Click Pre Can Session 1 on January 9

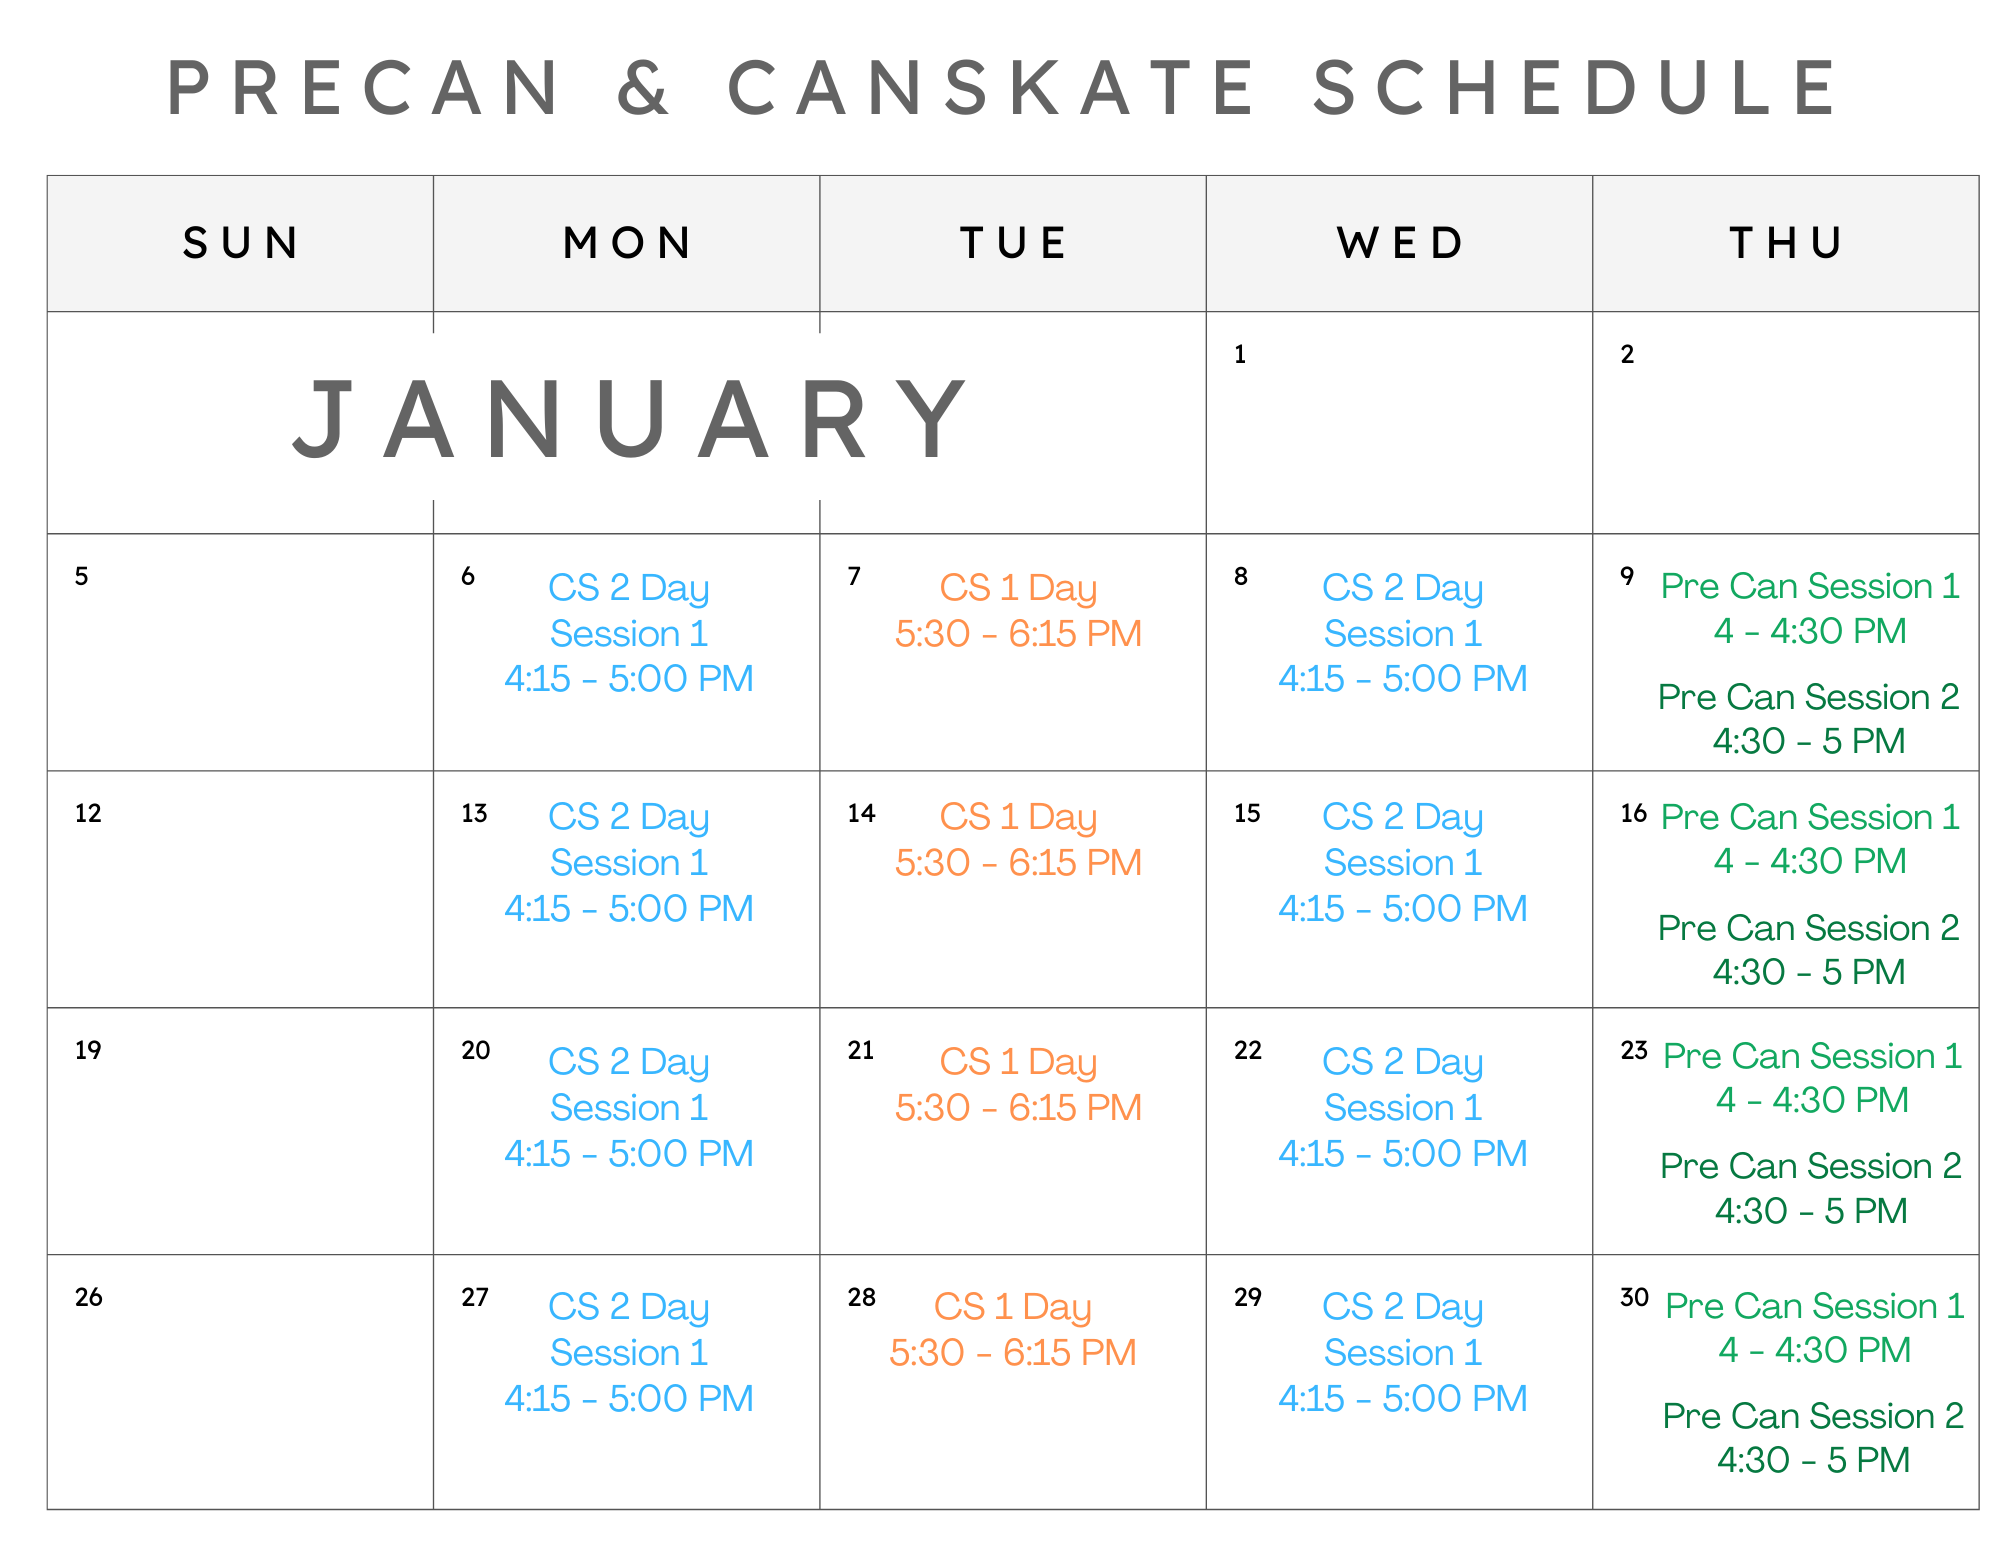(1810, 608)
